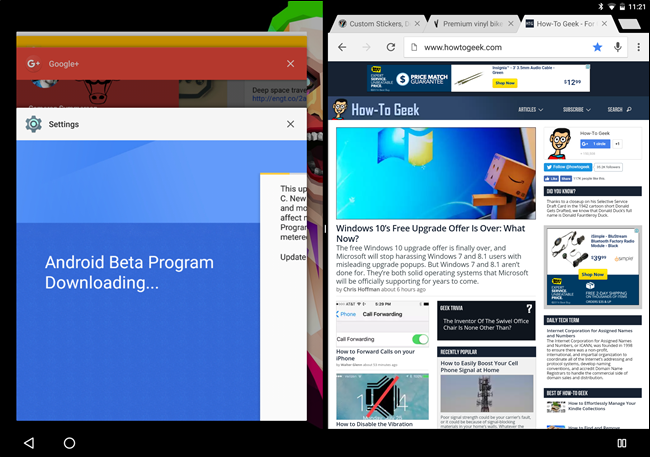Close the How-To Geek tab
The height and width of the screenshot is (457, 650).
pyautogui.click(x=604, y=24)
